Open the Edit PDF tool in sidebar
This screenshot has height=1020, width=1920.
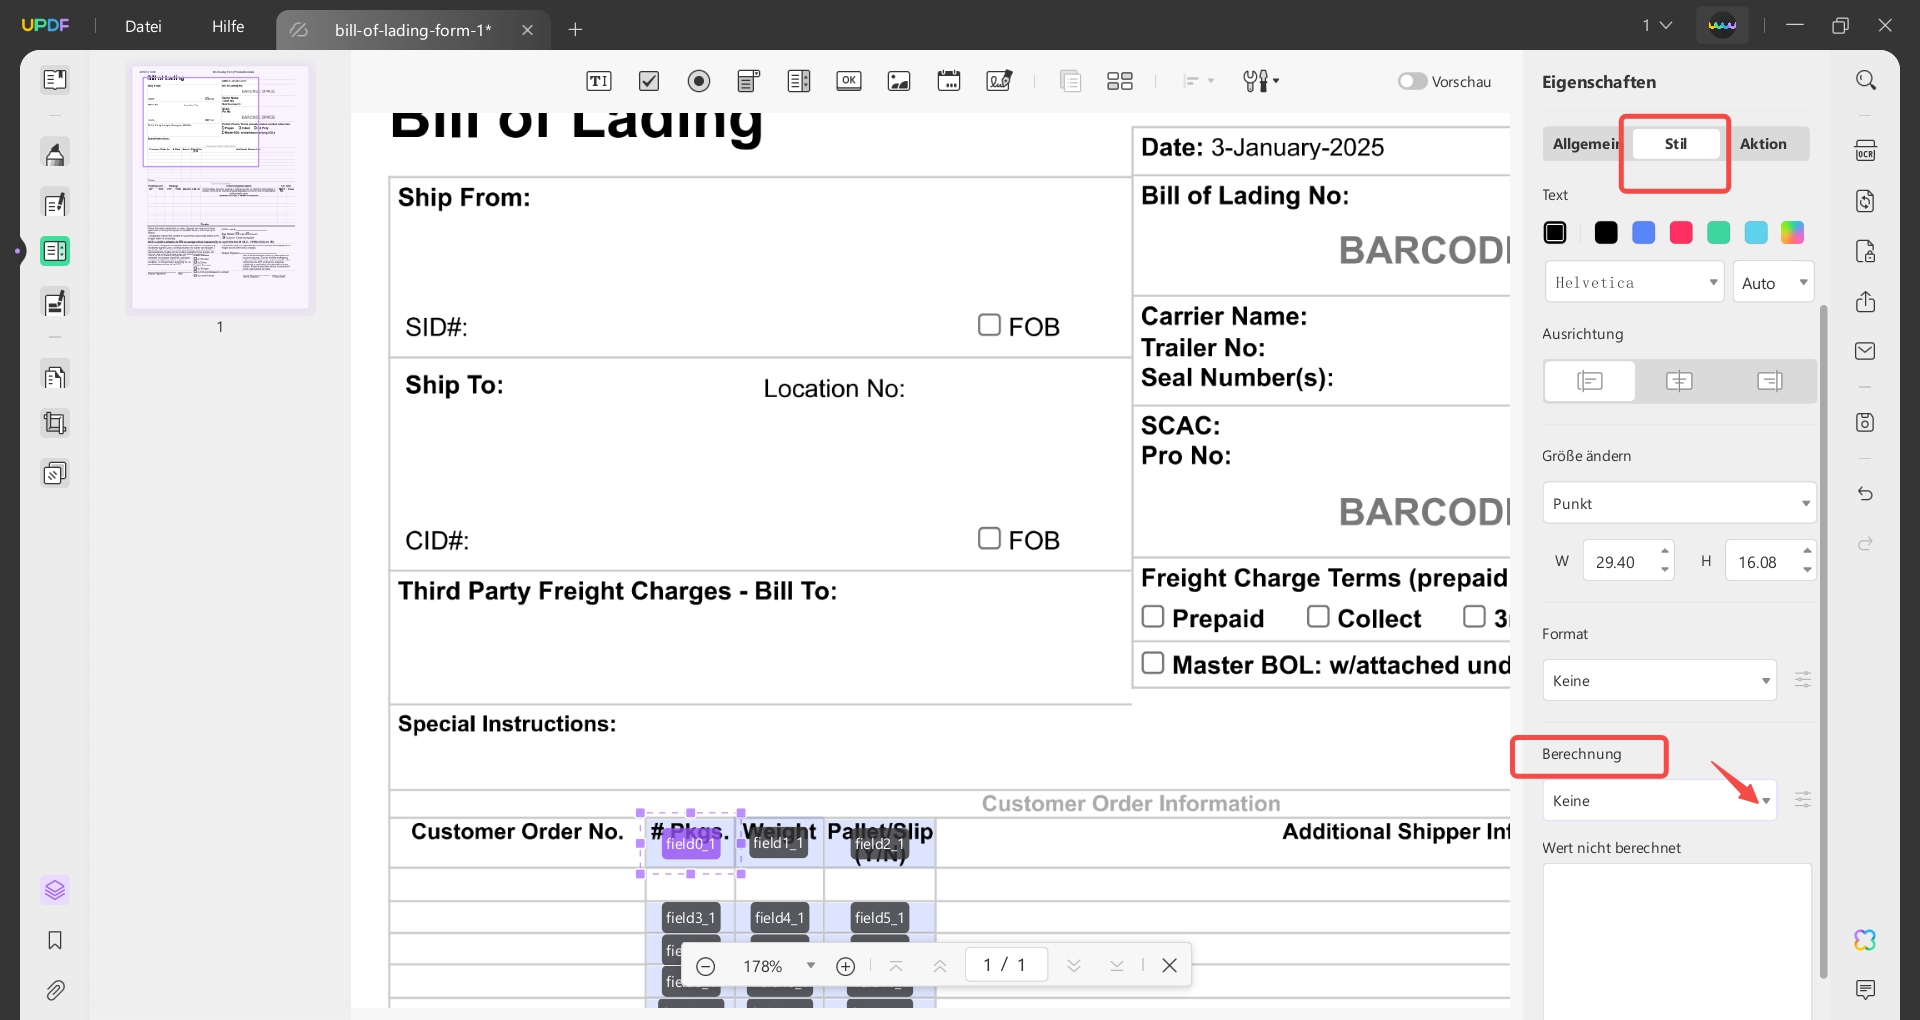(x=55, y=204)
